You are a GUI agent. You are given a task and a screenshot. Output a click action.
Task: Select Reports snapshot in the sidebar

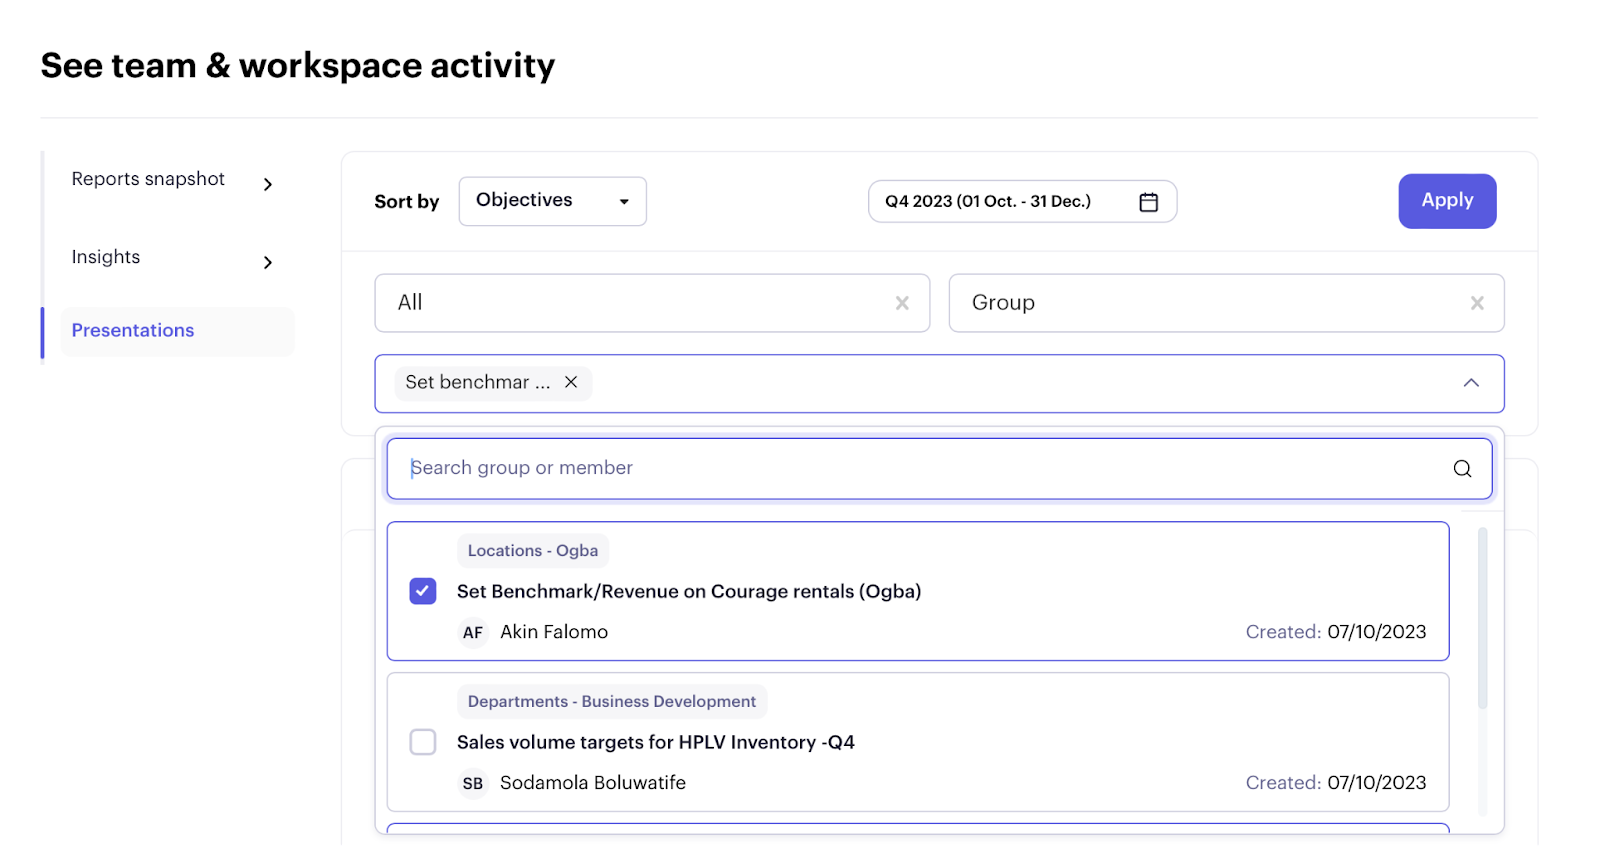[148, 179]
